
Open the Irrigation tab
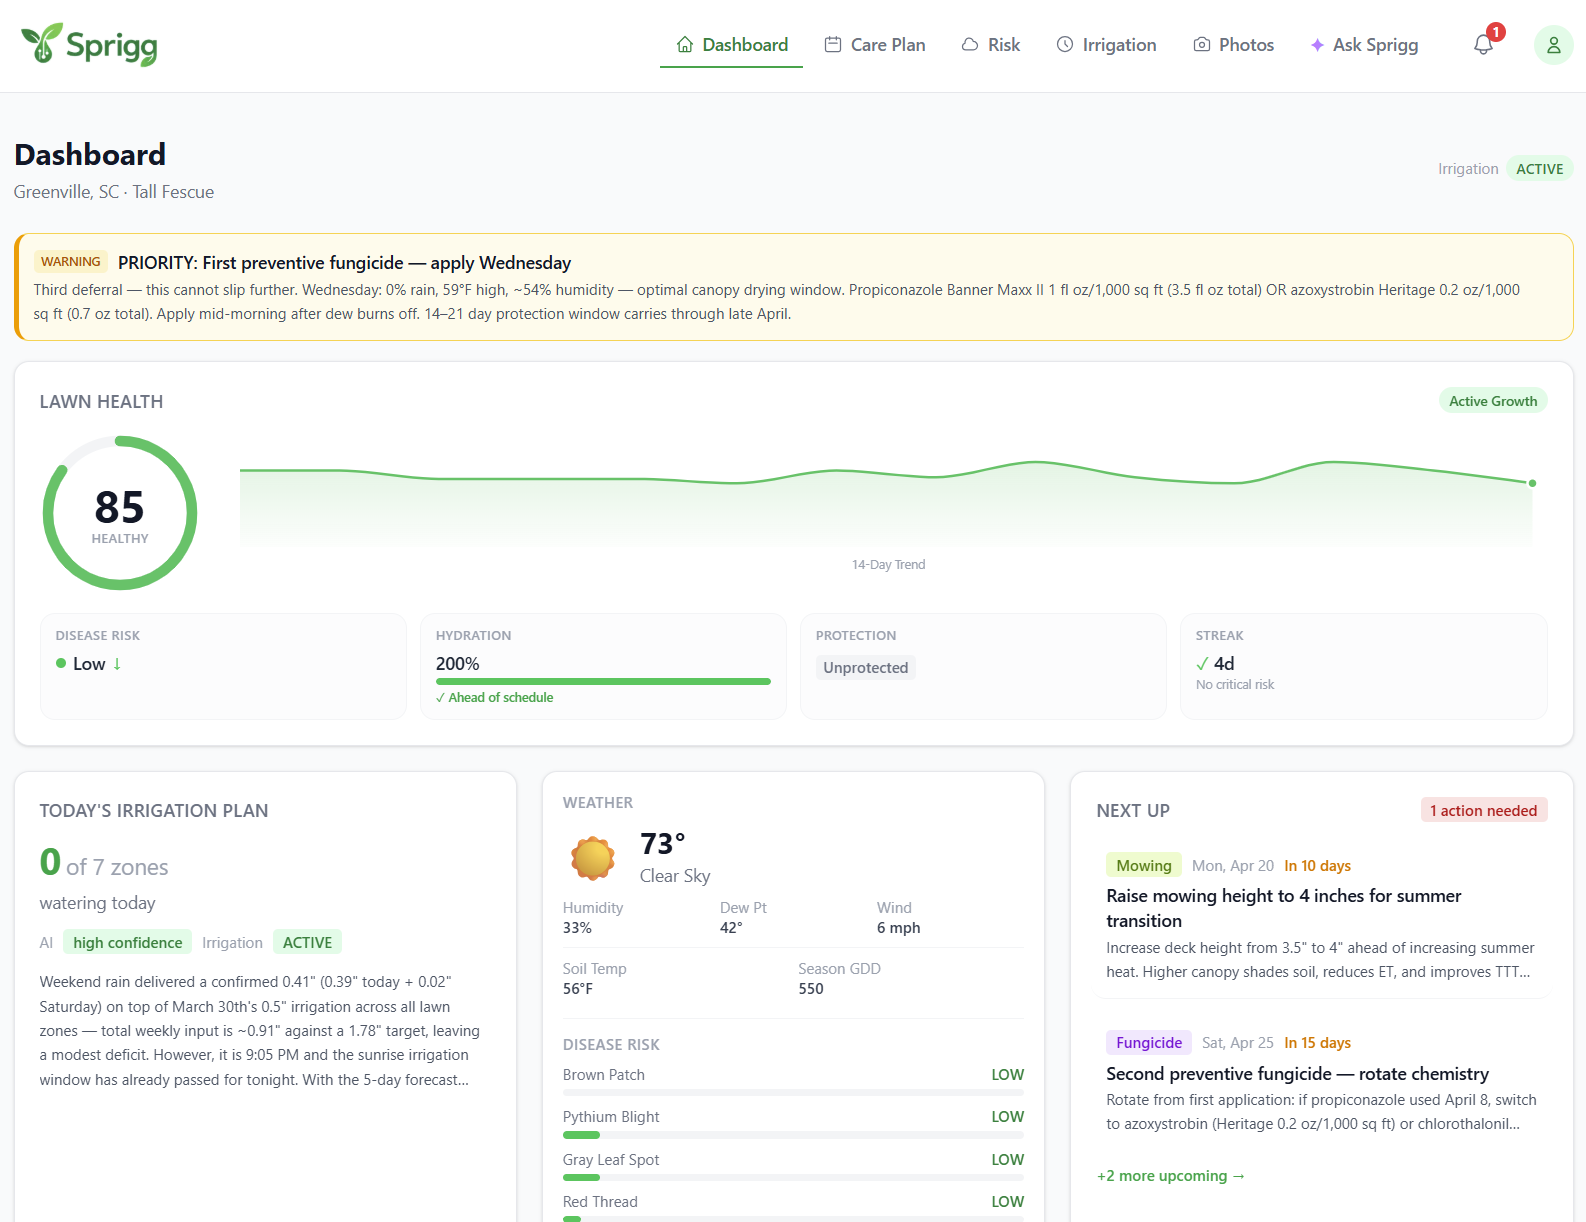click(1107, 45)
